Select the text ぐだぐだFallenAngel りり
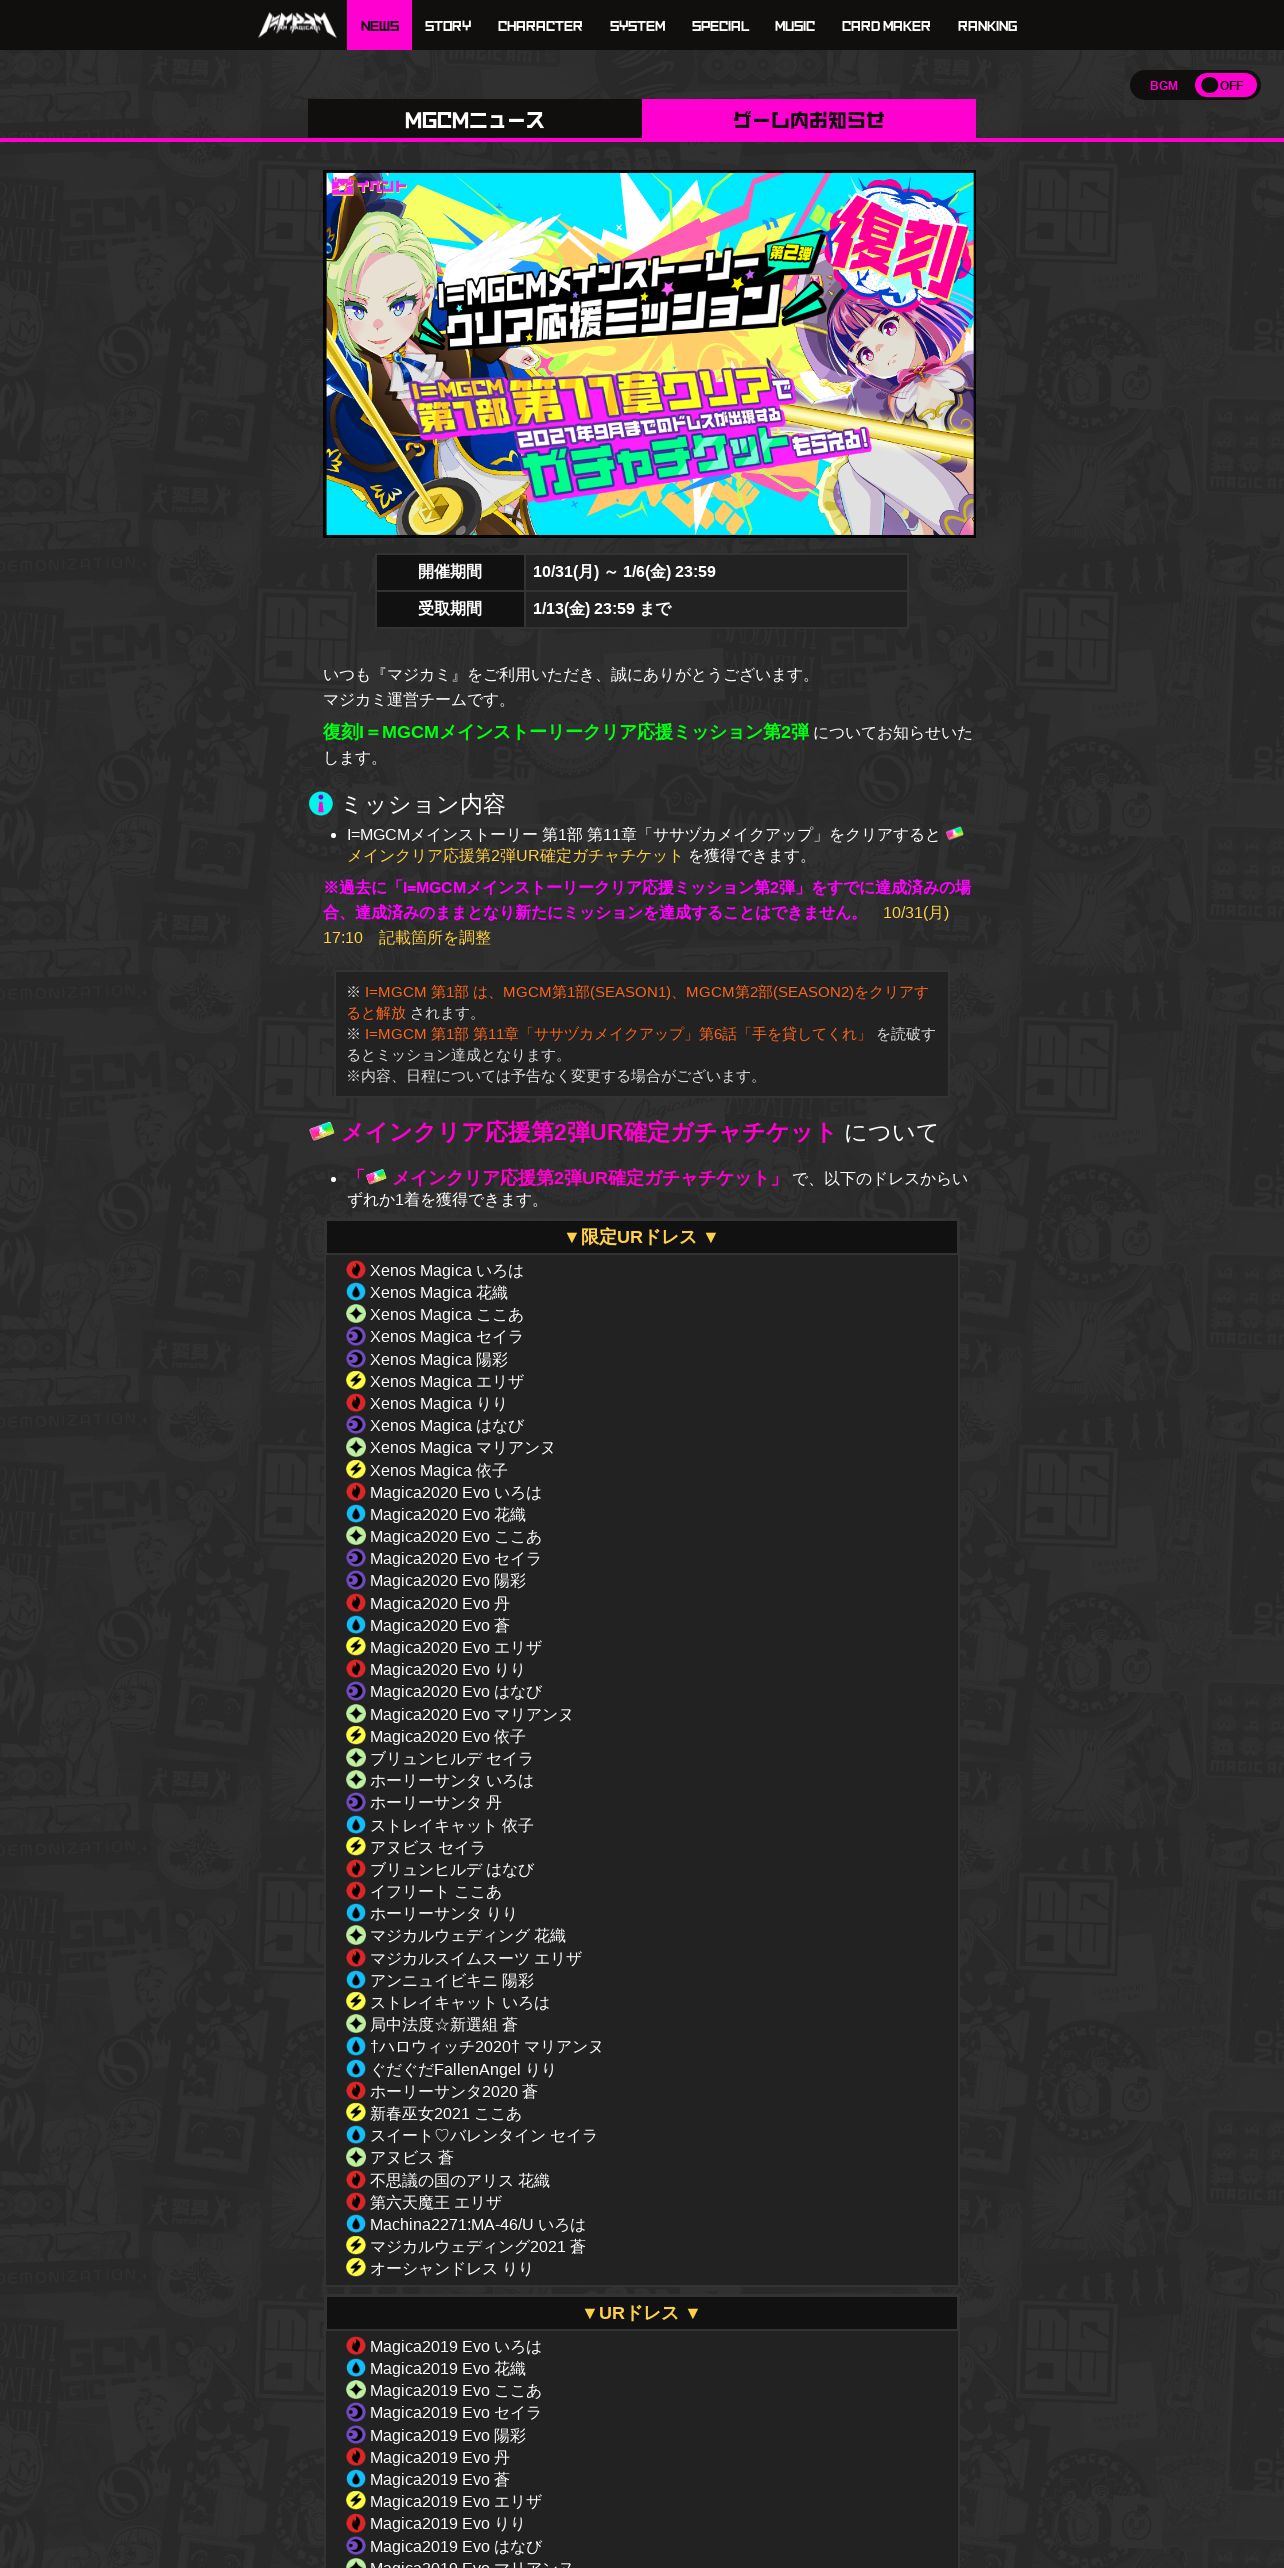The height and width of the screenshot is (2568, 1284). 463,2069
